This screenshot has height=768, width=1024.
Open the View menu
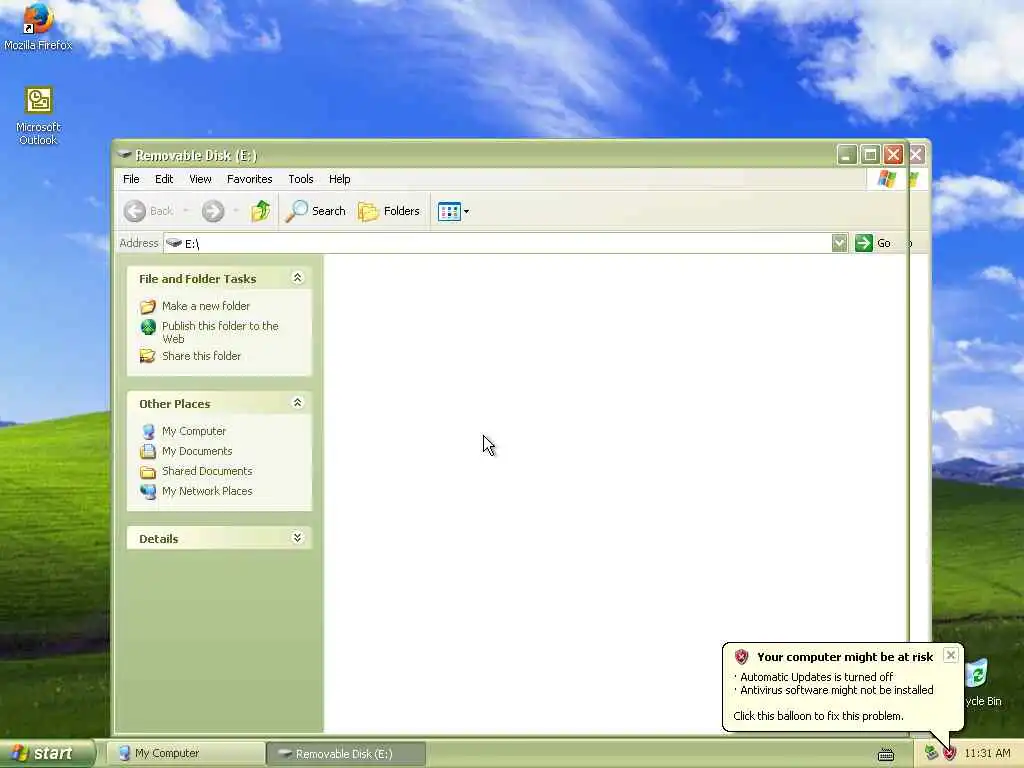point(200,179)
